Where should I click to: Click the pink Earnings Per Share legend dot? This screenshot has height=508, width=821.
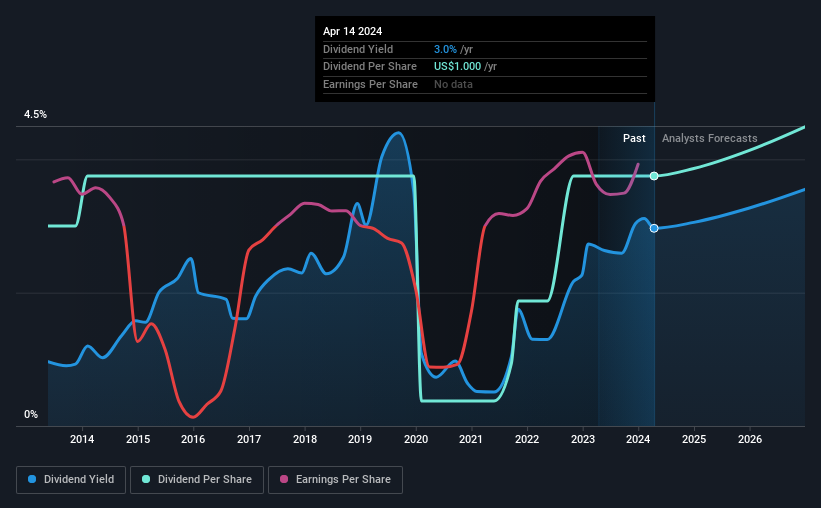pos(284,479)
